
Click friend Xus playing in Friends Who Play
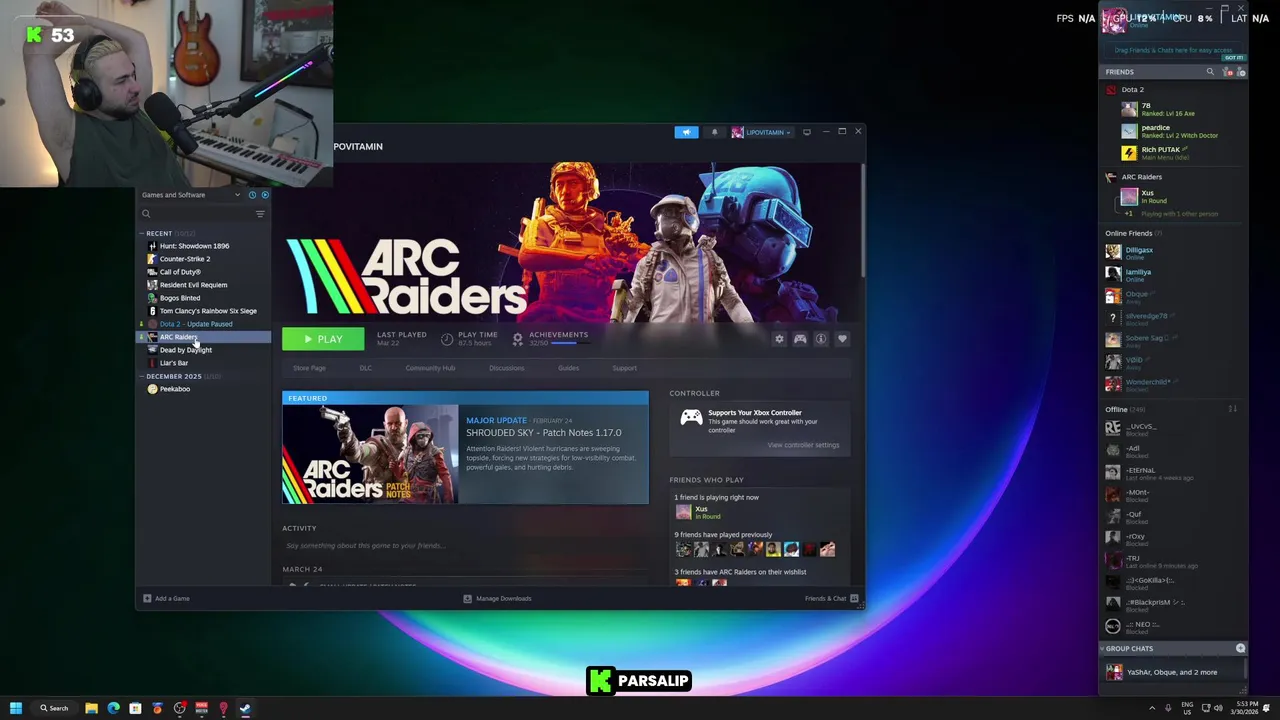(x=701, y=512)
